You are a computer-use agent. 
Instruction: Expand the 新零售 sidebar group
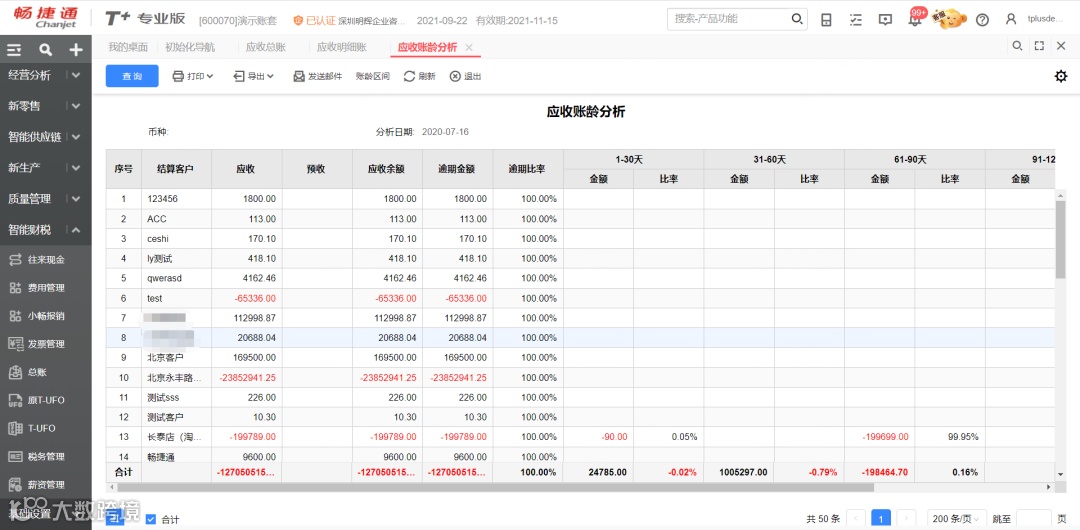(76, 106)
